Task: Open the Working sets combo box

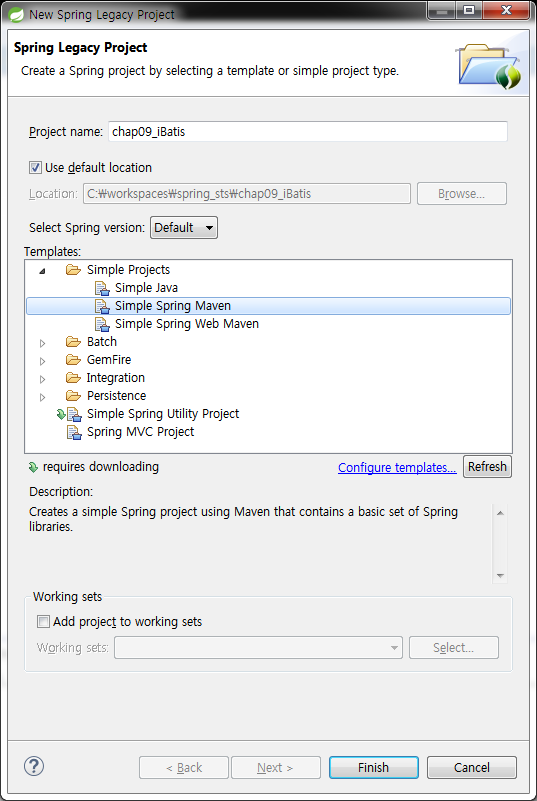Action: [258, 648]
